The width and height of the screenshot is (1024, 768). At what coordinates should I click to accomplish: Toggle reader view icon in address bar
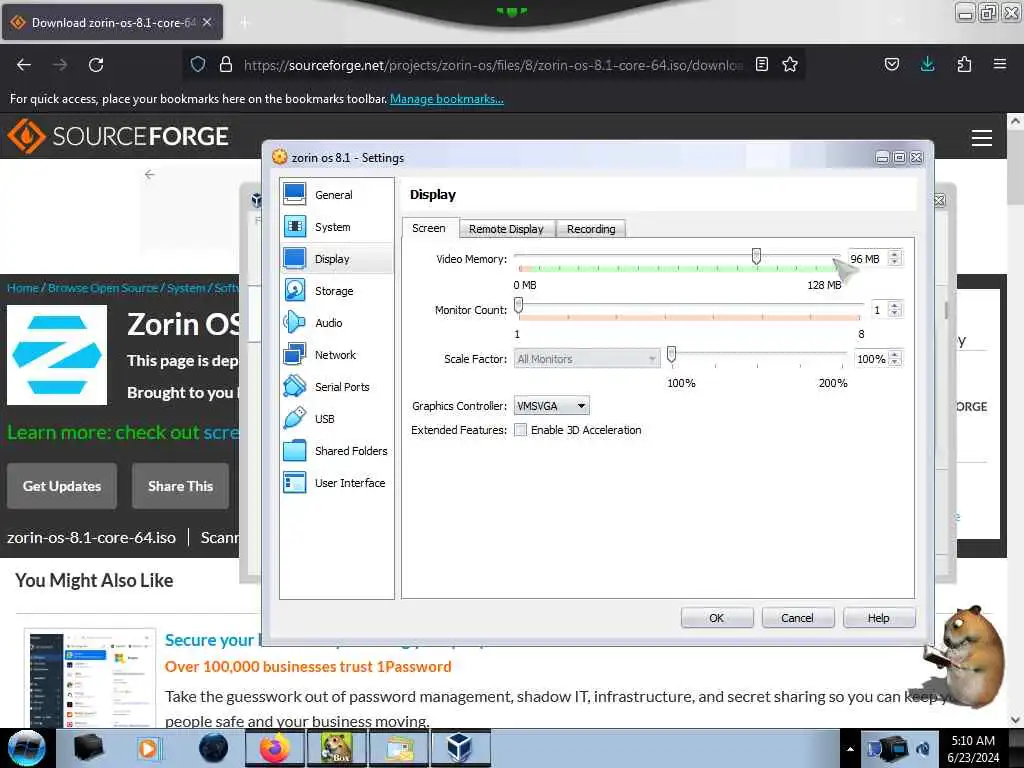(761, 64)
